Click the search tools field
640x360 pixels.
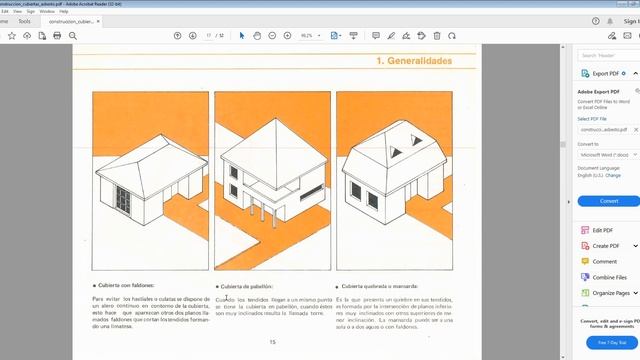pyautogui.click(x=609, y=56)
